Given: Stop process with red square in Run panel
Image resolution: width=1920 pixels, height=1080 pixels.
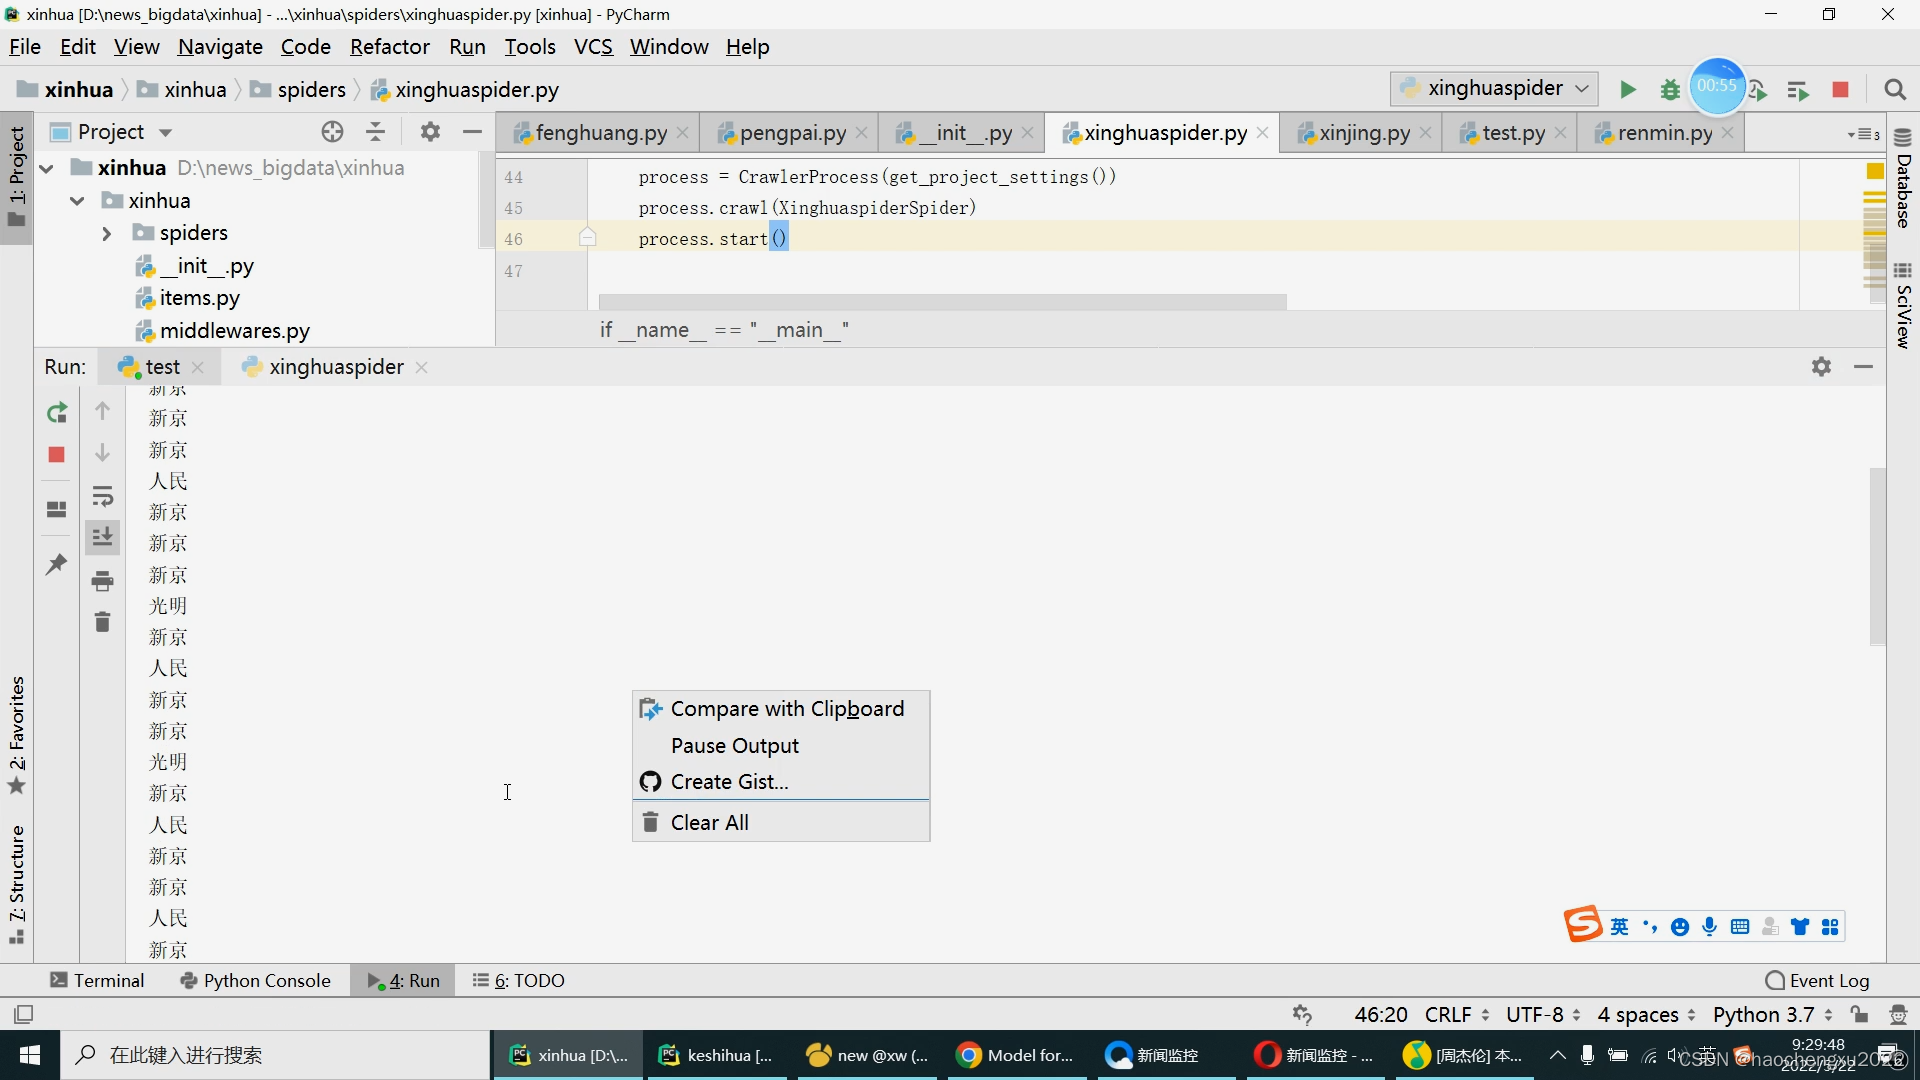Looking at the screenshot, I should point(57,455).
